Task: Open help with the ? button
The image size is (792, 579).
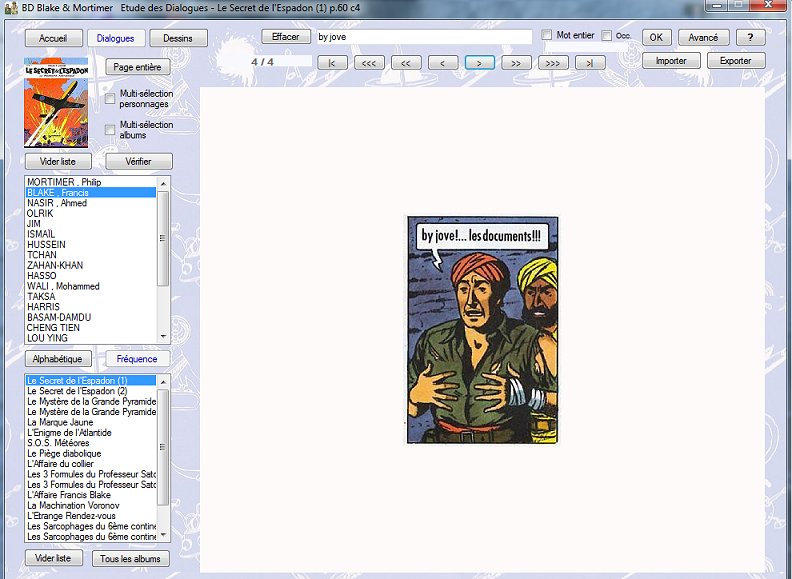Action: pyautogui.click(x=751, y=37)
